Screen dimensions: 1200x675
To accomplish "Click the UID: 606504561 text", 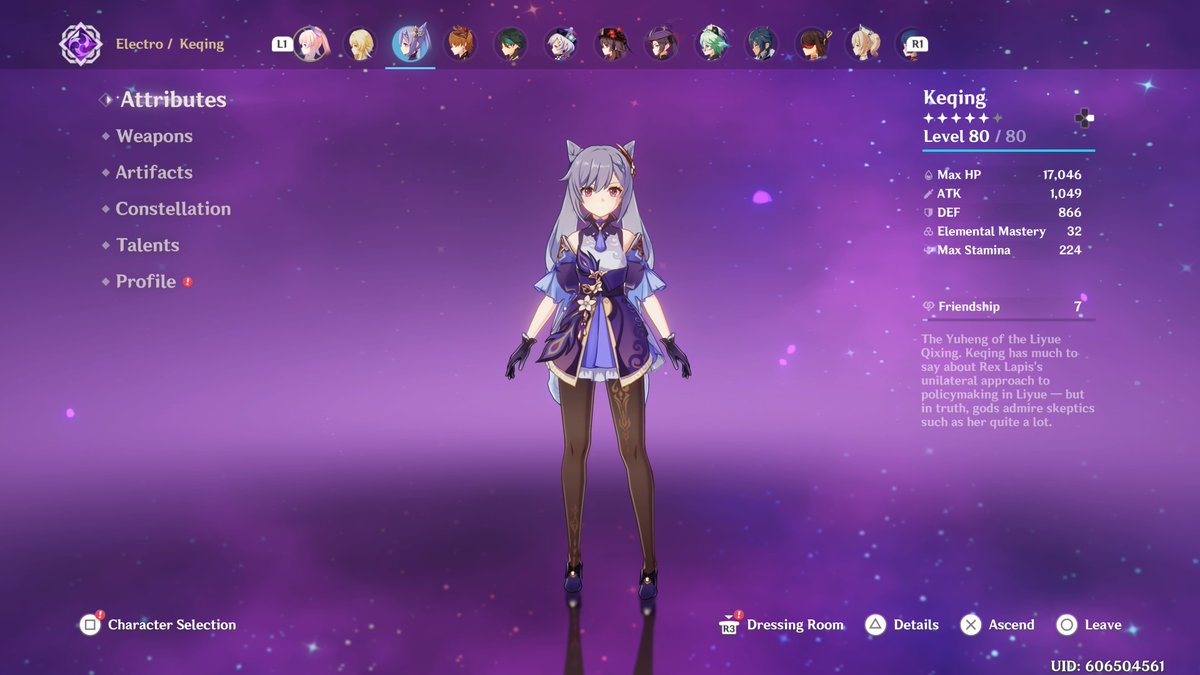I will pos(1108,665).
